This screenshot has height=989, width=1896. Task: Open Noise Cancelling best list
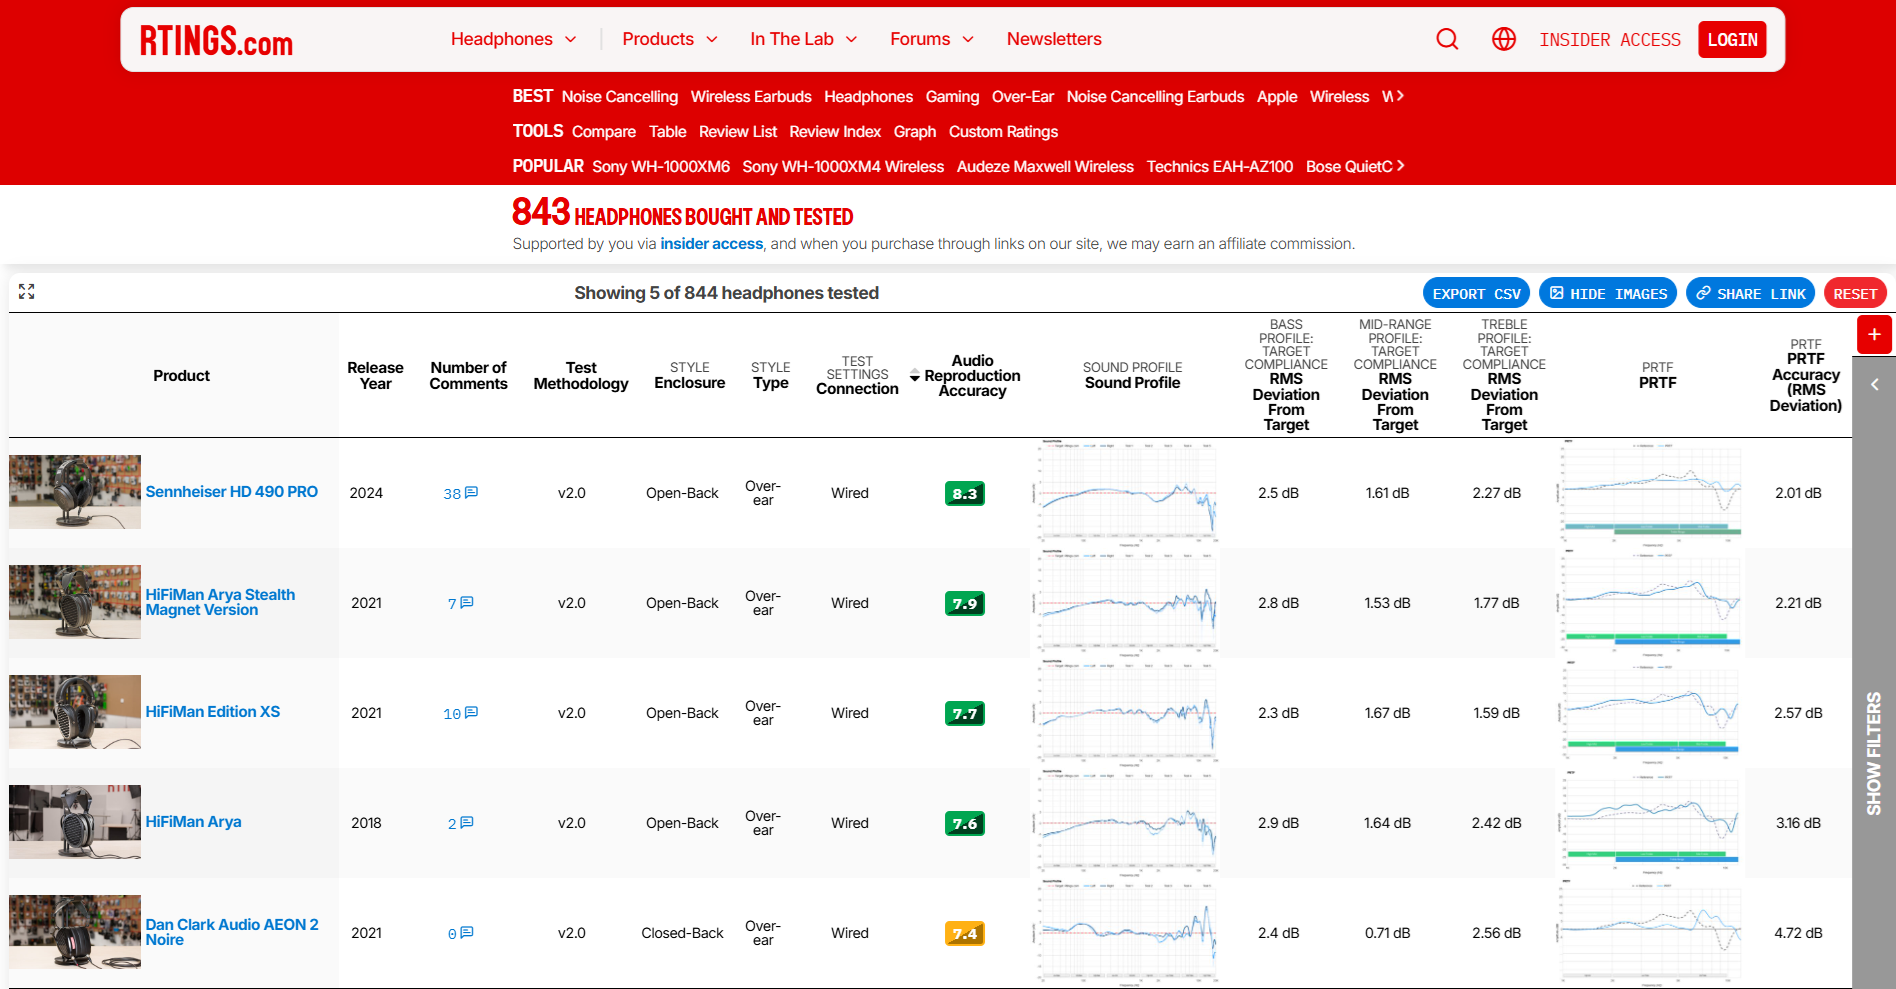click(x=620, y=97)
